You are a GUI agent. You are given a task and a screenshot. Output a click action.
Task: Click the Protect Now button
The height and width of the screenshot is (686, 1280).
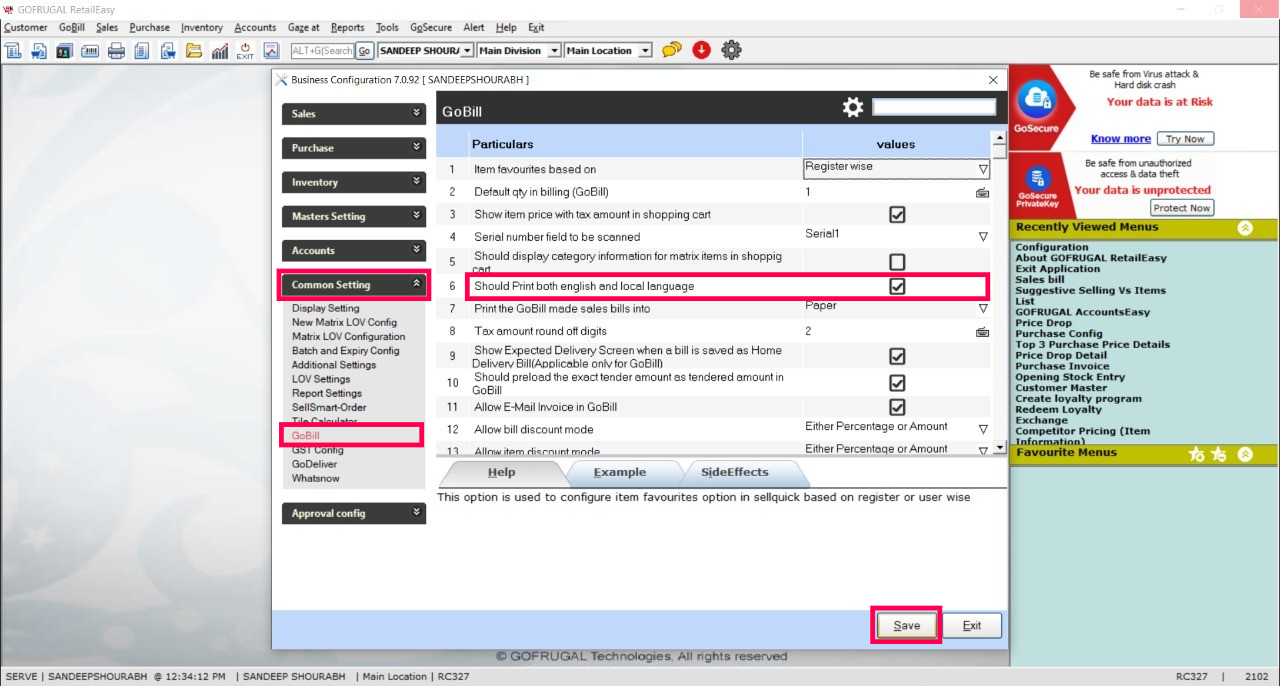pyautogui.click(x=1181, y=208)
